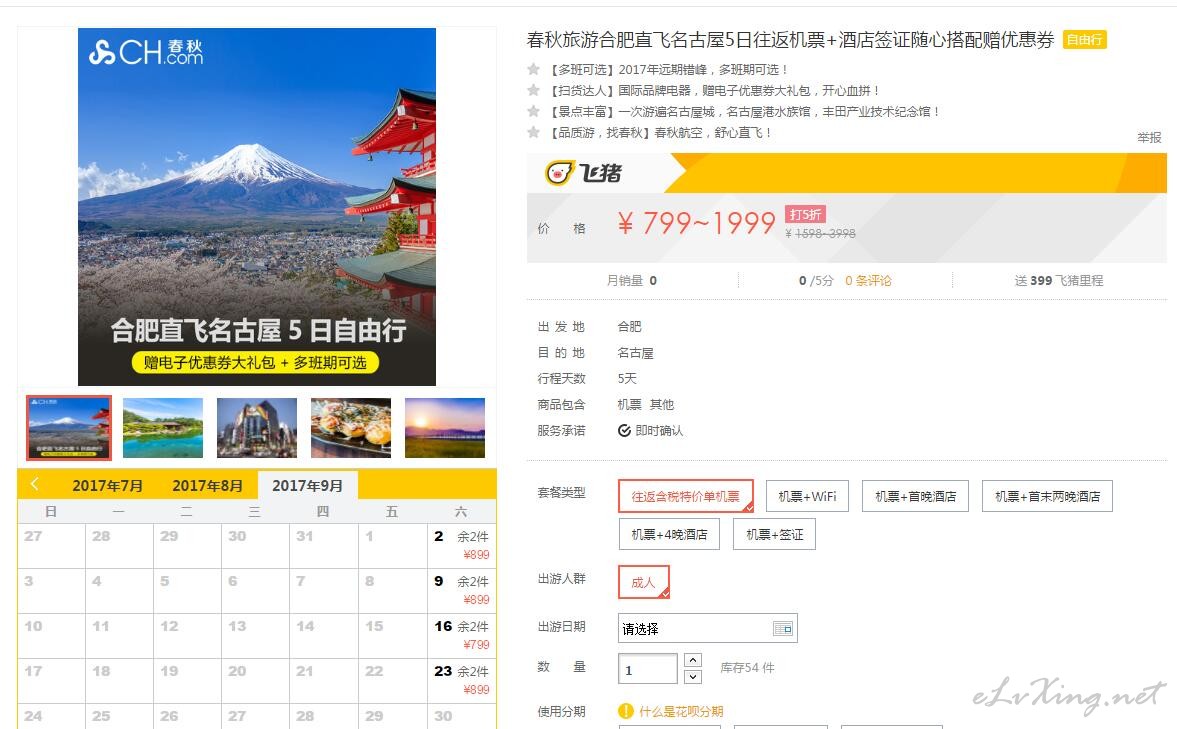Viewport: 1177px width, 729px height.
Task: Click the 0 /5分 rating text
Action: (816, 280)
